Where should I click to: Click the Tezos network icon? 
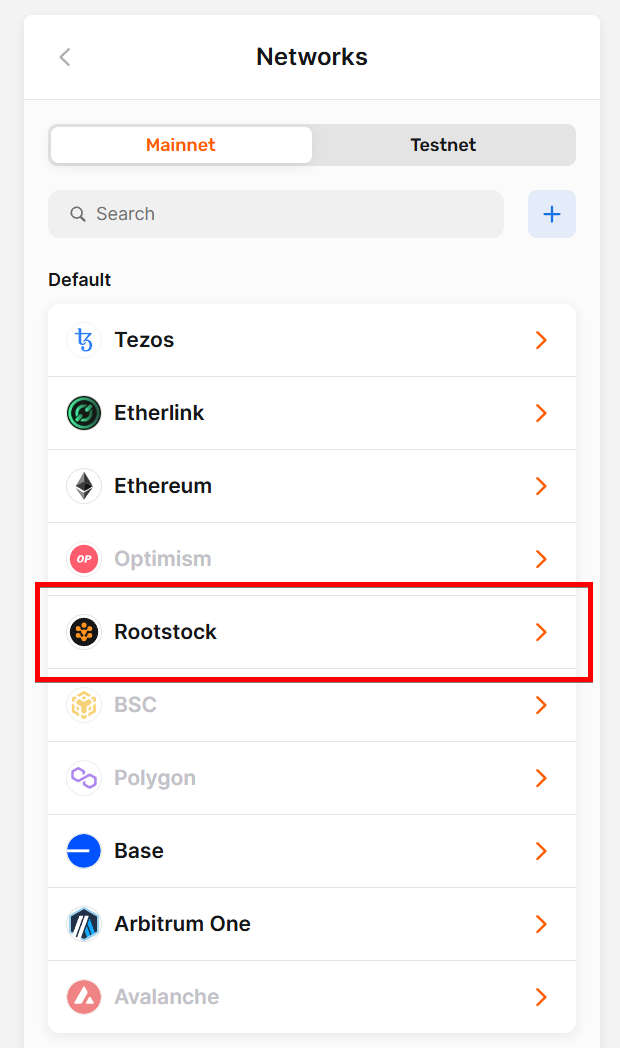click(x=84, y=340)
